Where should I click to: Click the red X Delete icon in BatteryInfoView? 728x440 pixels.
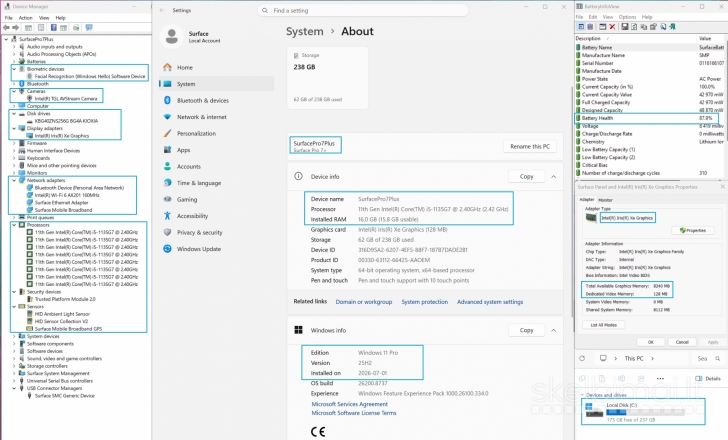click(x=612, y=26)
